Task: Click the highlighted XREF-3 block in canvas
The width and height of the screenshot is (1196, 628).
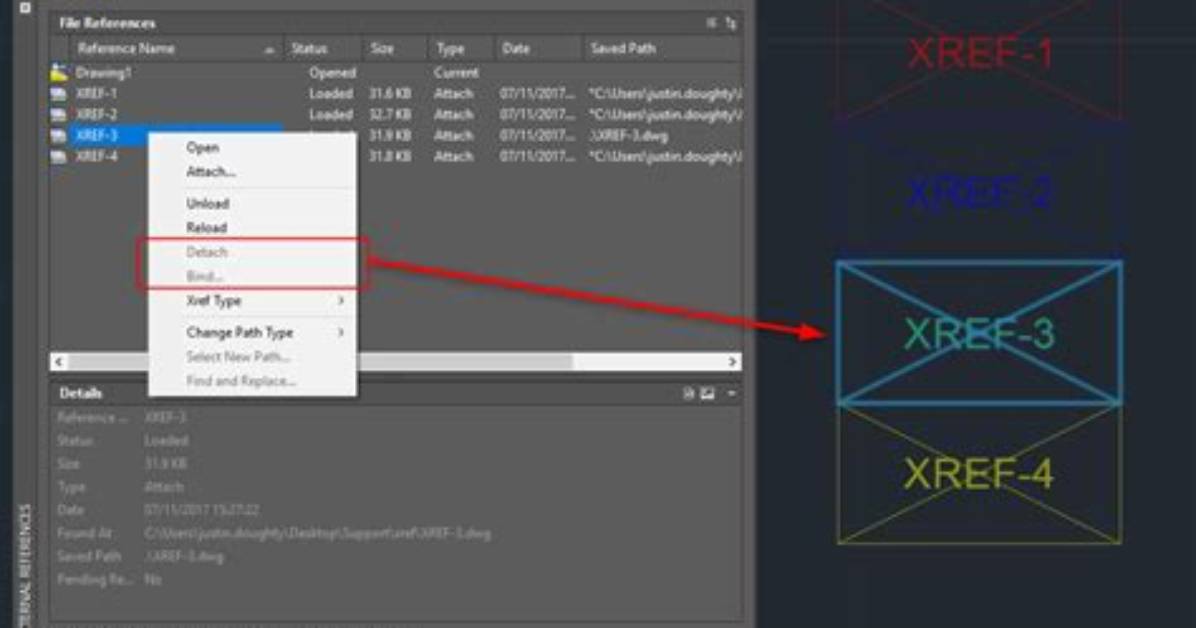Action: point(979,333)
